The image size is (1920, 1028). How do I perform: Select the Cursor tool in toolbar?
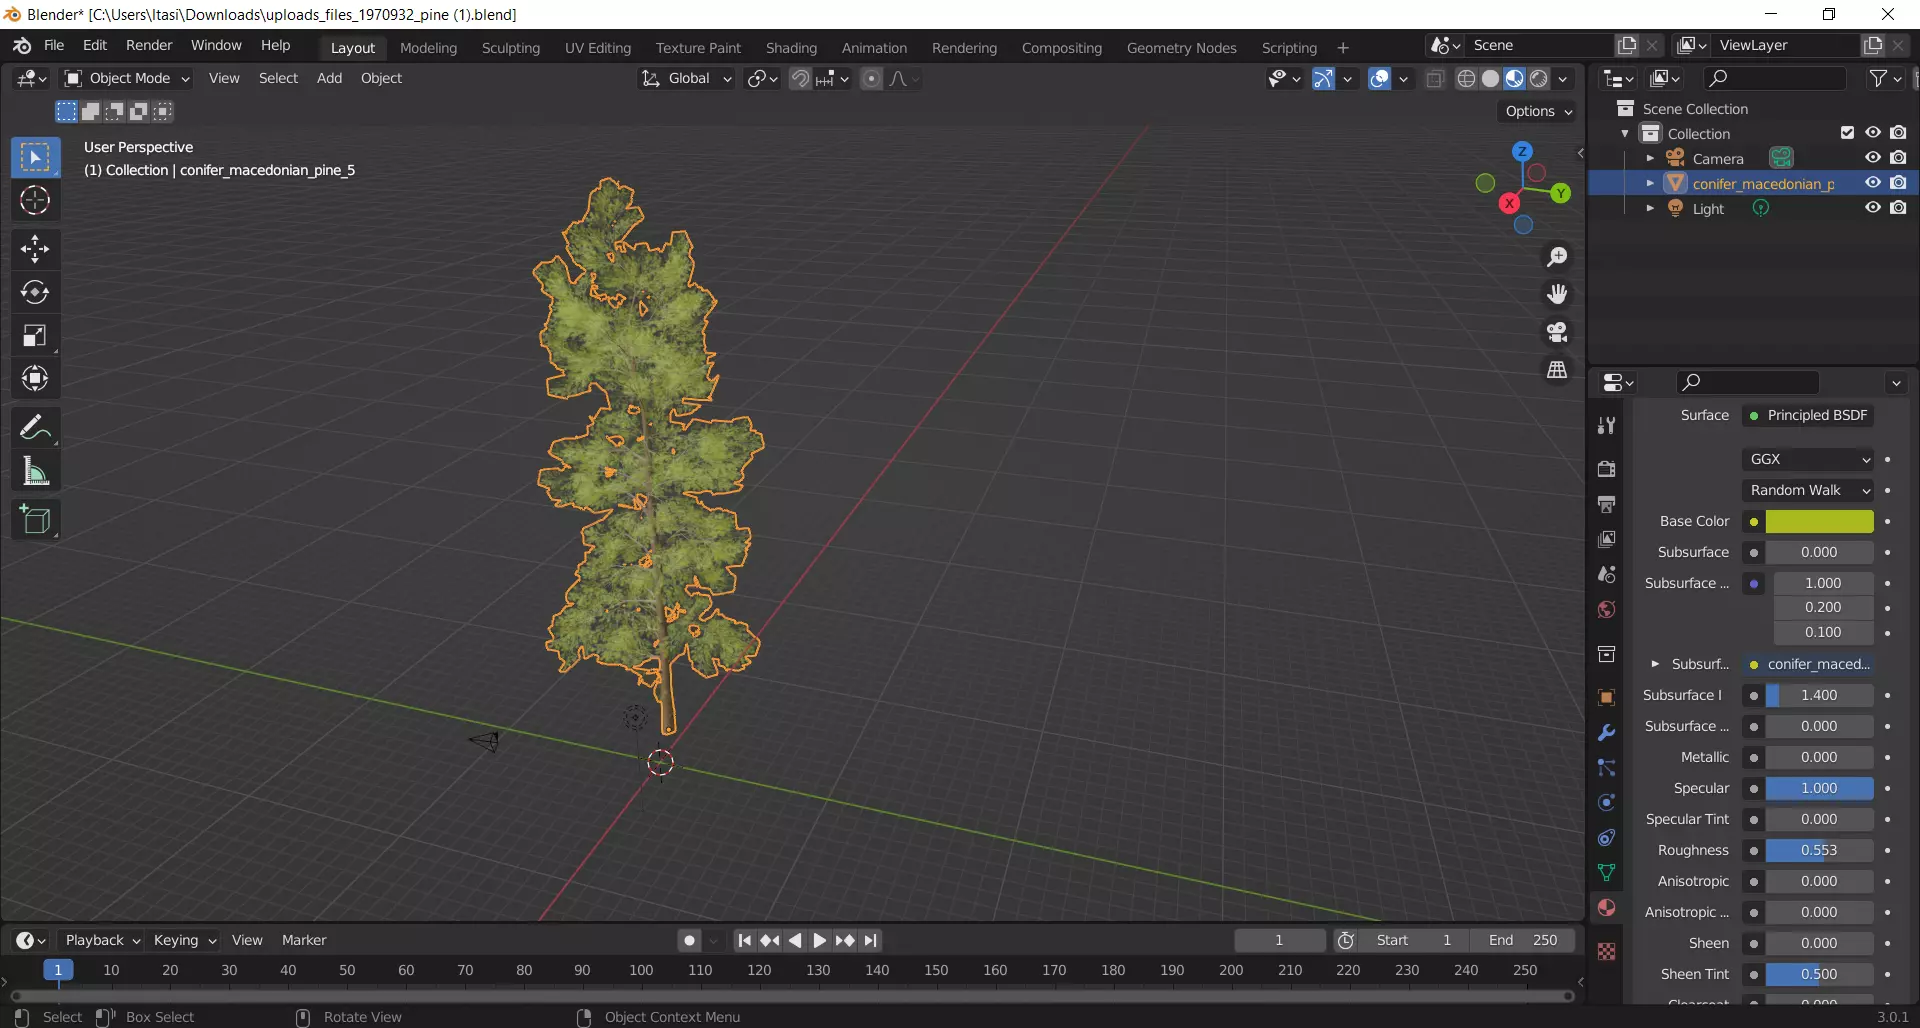35,201
